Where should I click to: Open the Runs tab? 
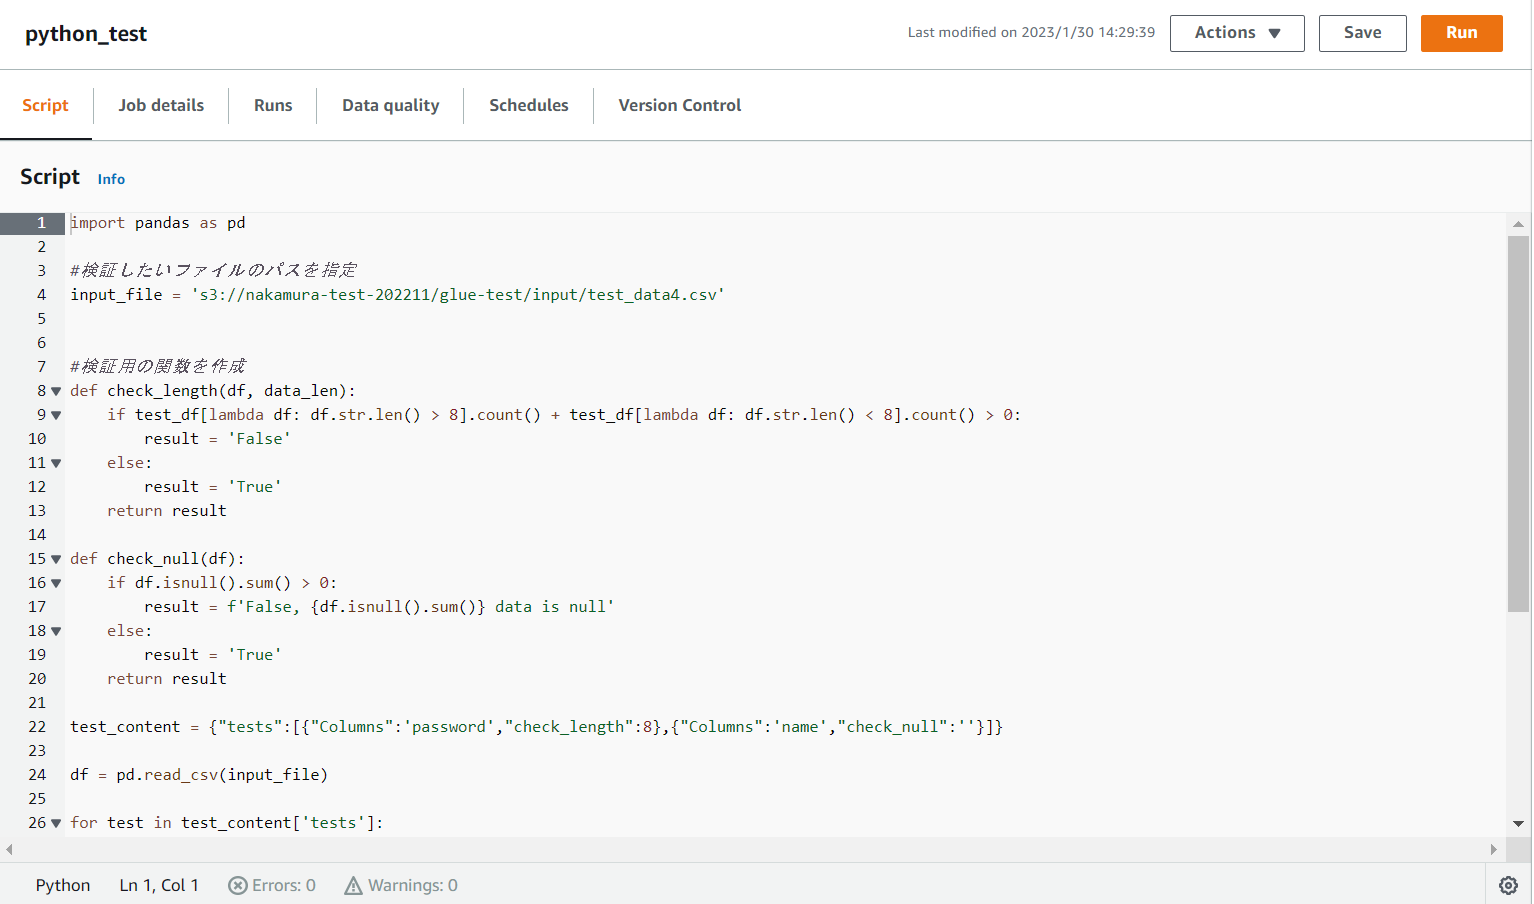273,105
